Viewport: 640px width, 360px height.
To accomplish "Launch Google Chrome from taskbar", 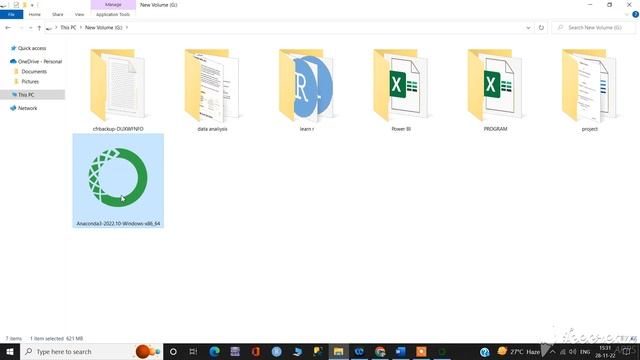I will pyautogui.click(x=380, y=351).
